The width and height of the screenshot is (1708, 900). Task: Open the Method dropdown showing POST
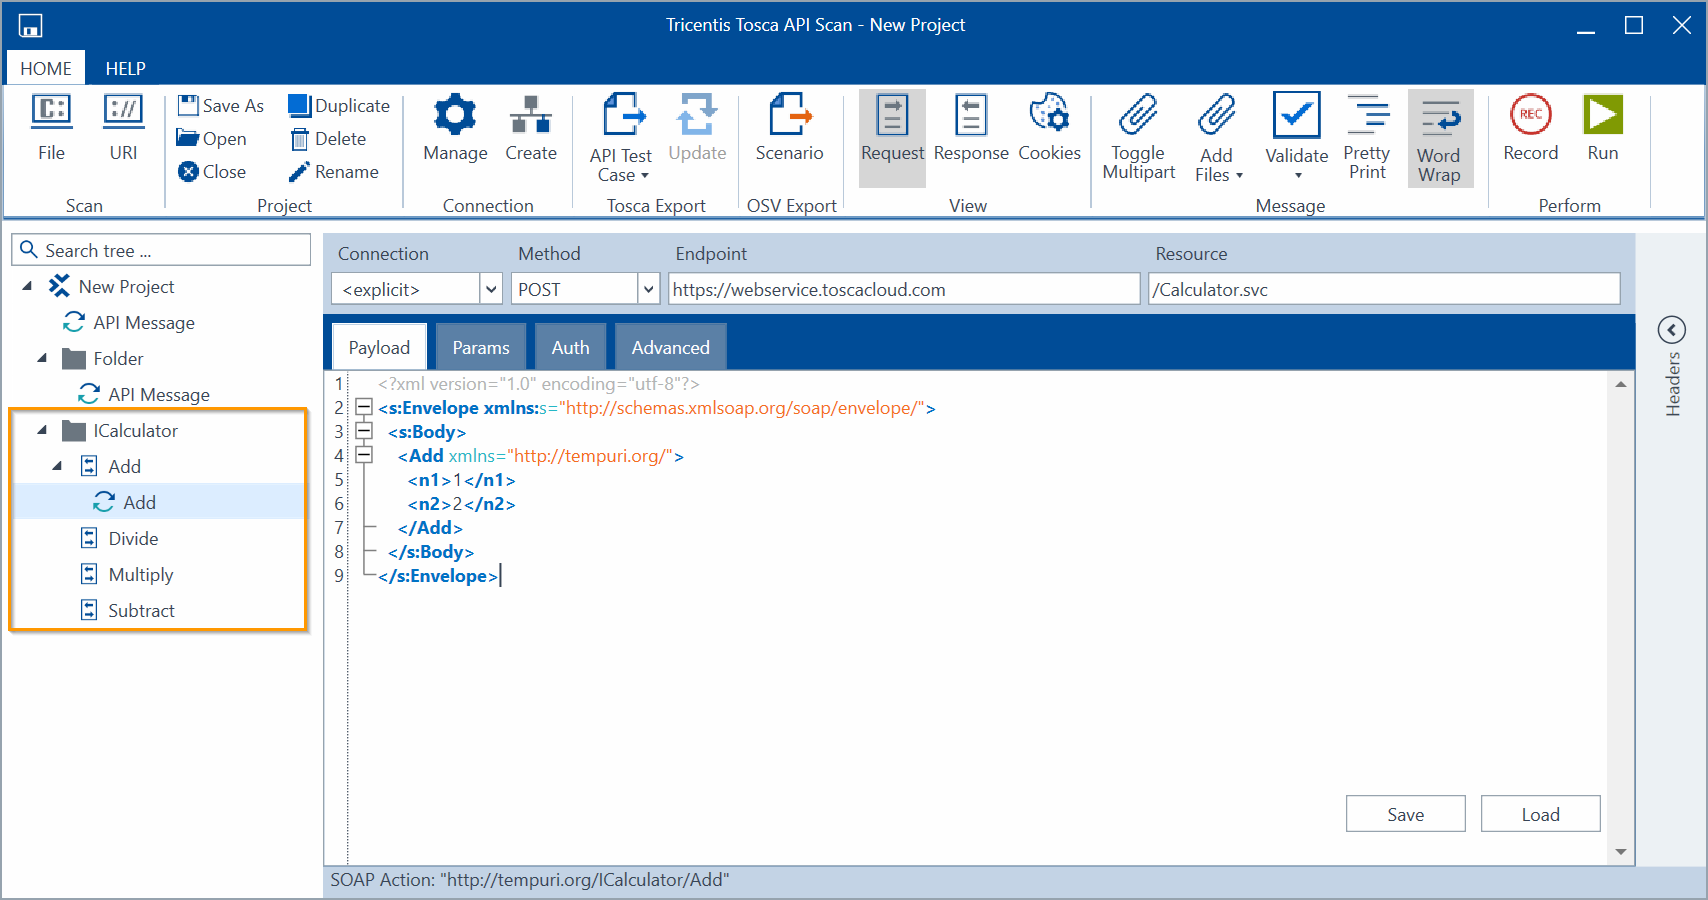pyautogui.click(x=648, y=290)
